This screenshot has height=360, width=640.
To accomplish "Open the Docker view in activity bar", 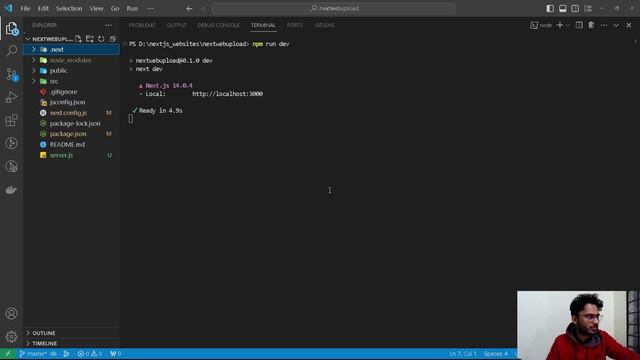I will point(11,190).
